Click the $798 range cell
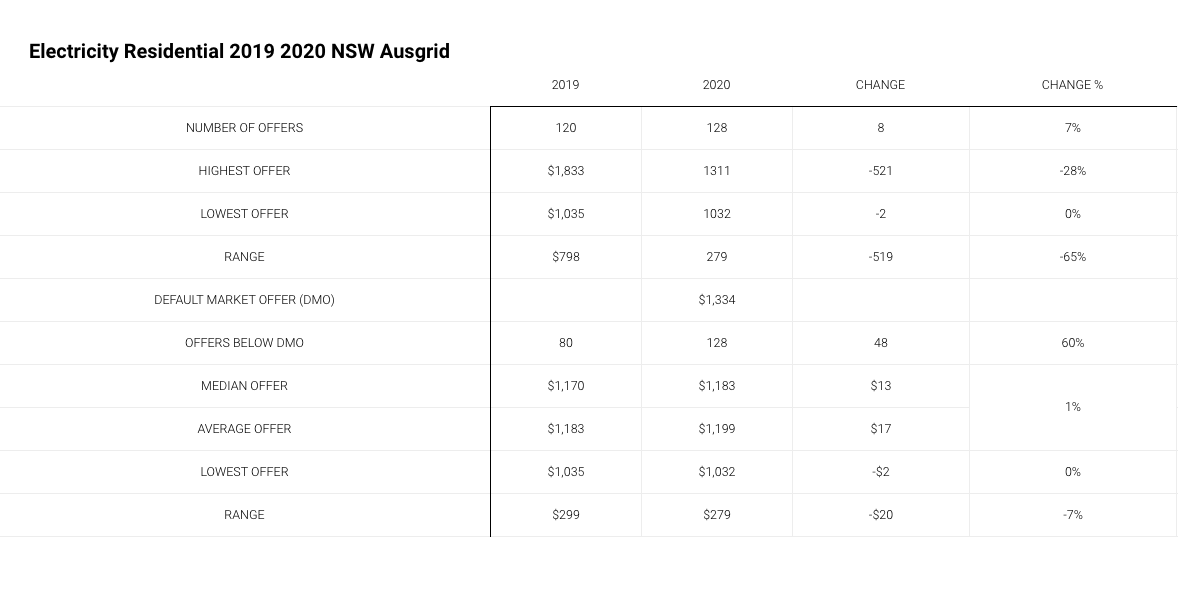1178x590 pixels. [566, 257]
